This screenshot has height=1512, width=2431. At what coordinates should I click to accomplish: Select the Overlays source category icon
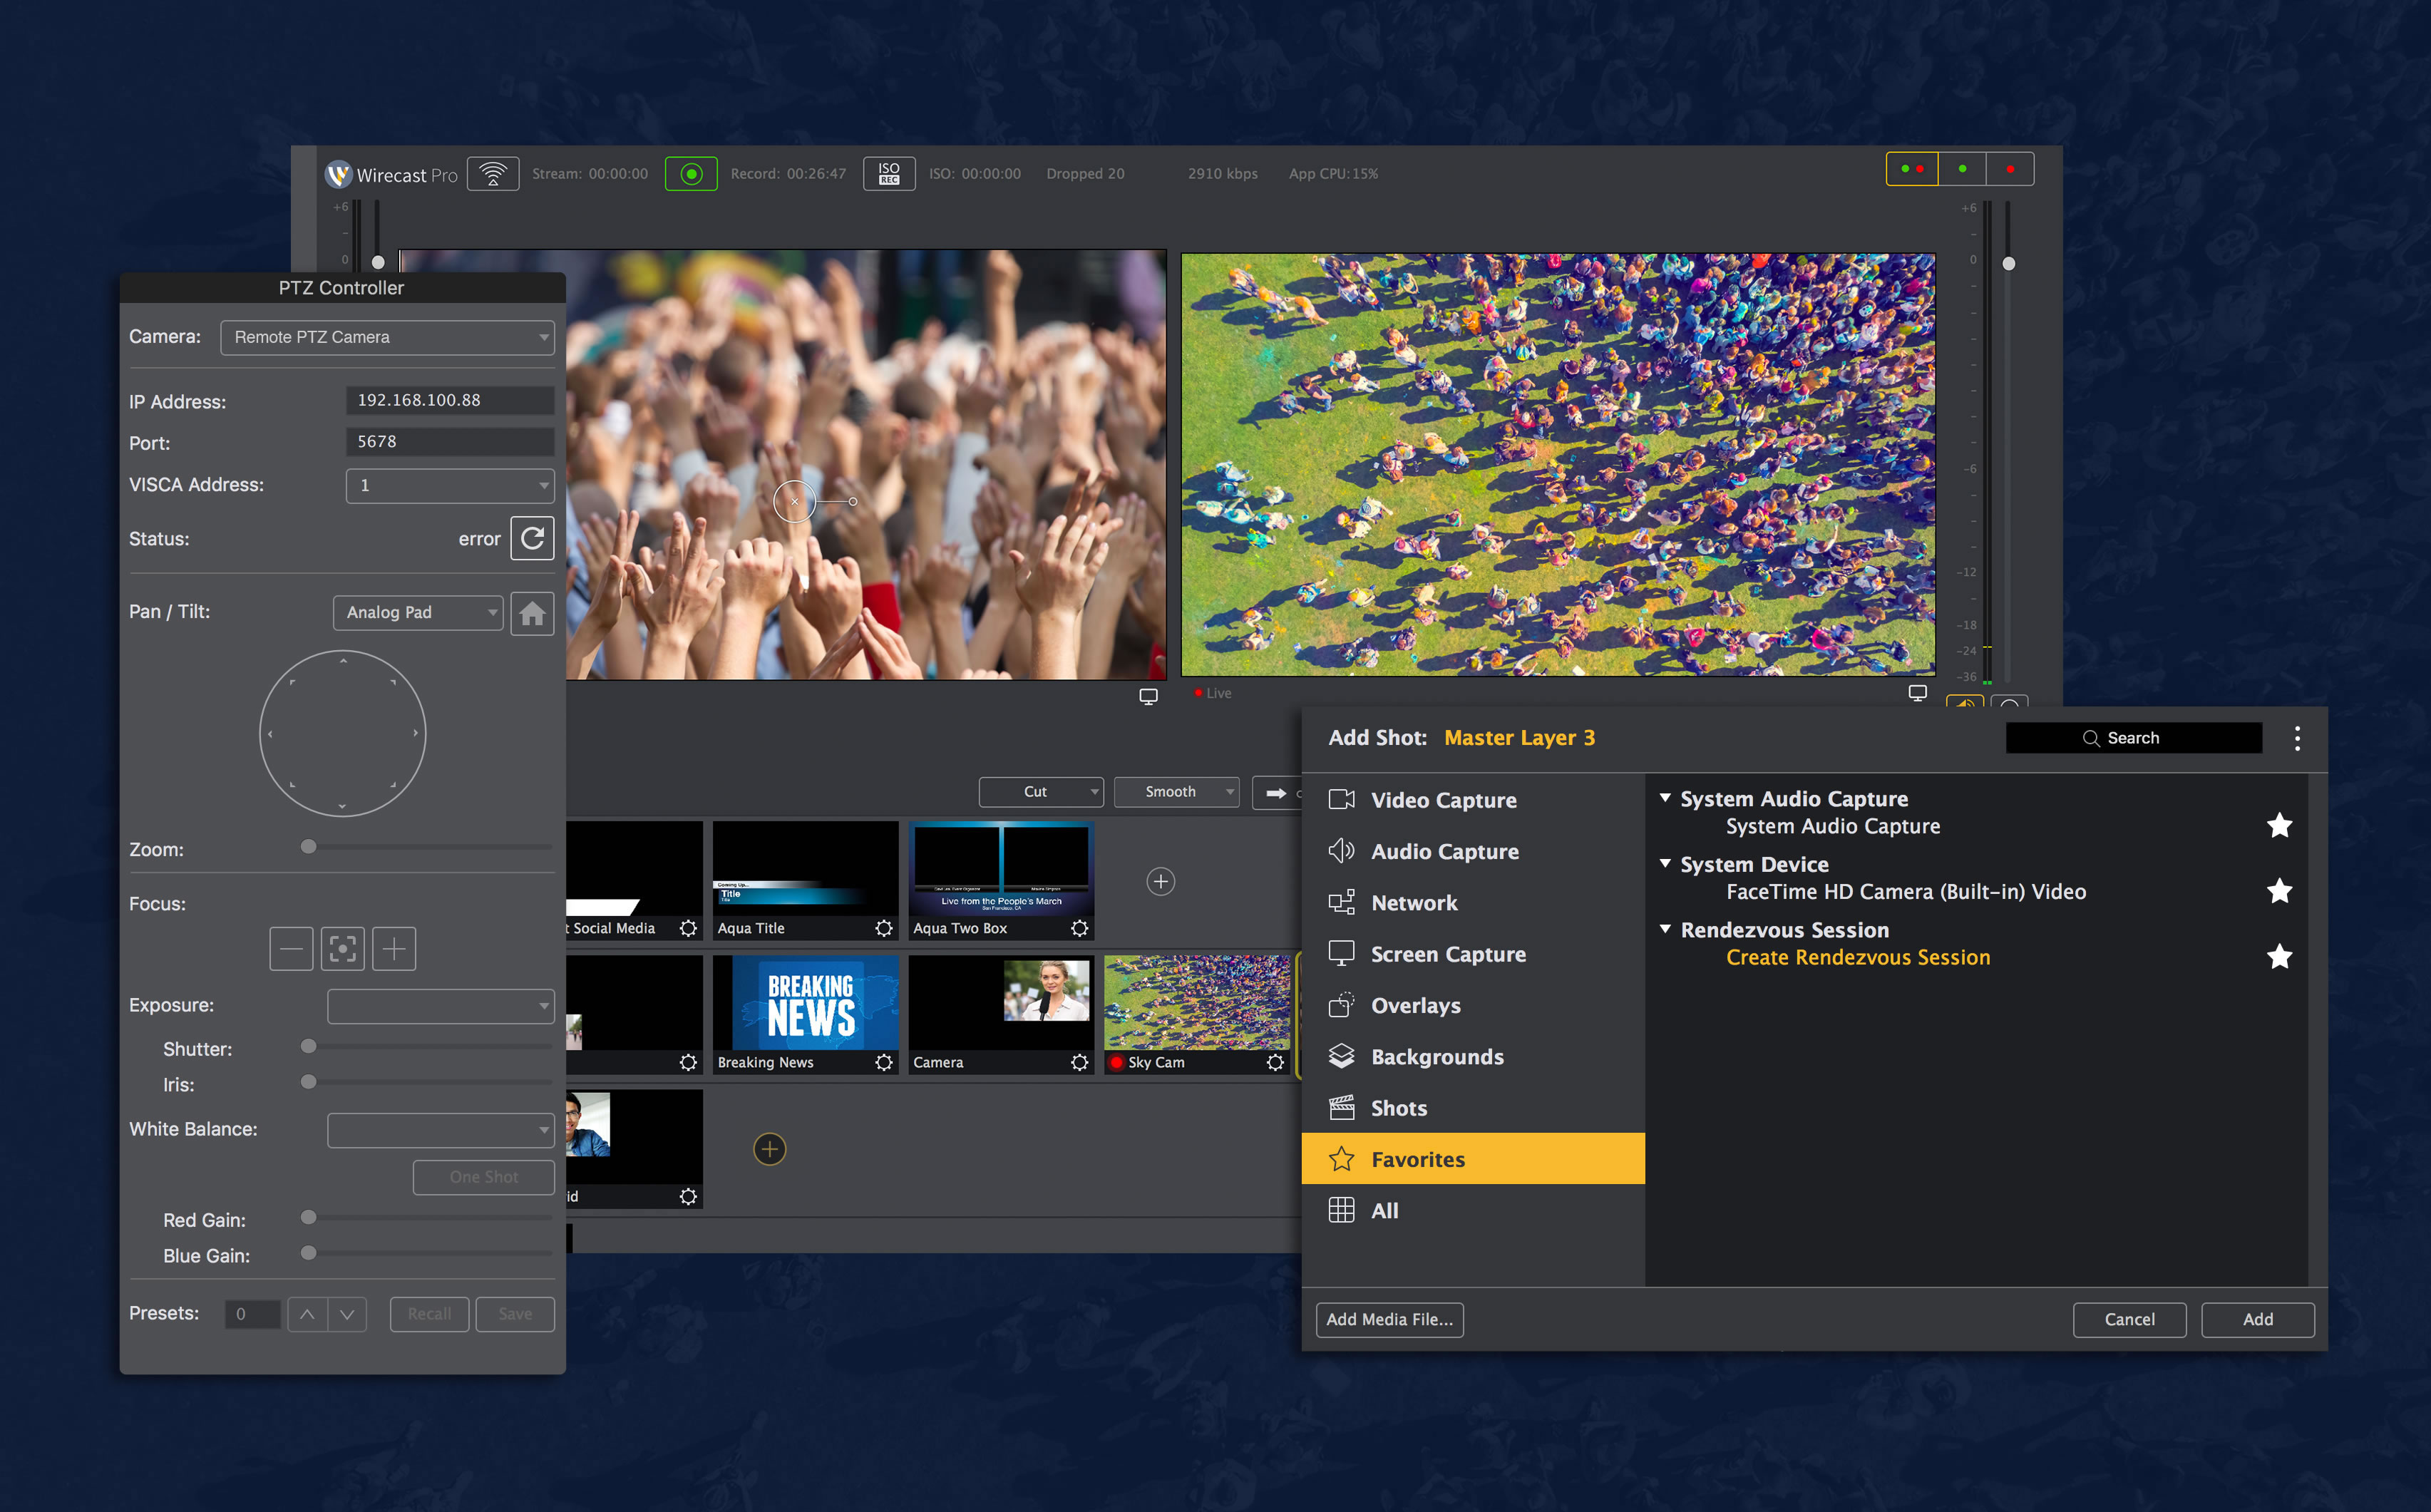(x=1342, y=1003)
